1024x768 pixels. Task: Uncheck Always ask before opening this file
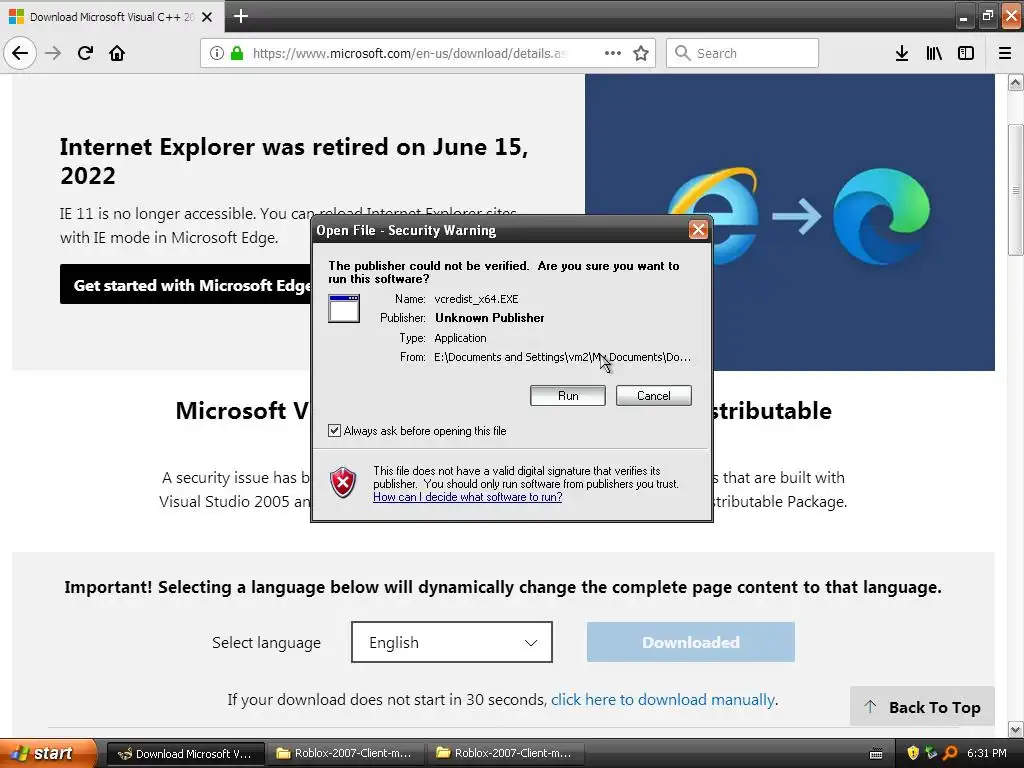click(334, 431)
